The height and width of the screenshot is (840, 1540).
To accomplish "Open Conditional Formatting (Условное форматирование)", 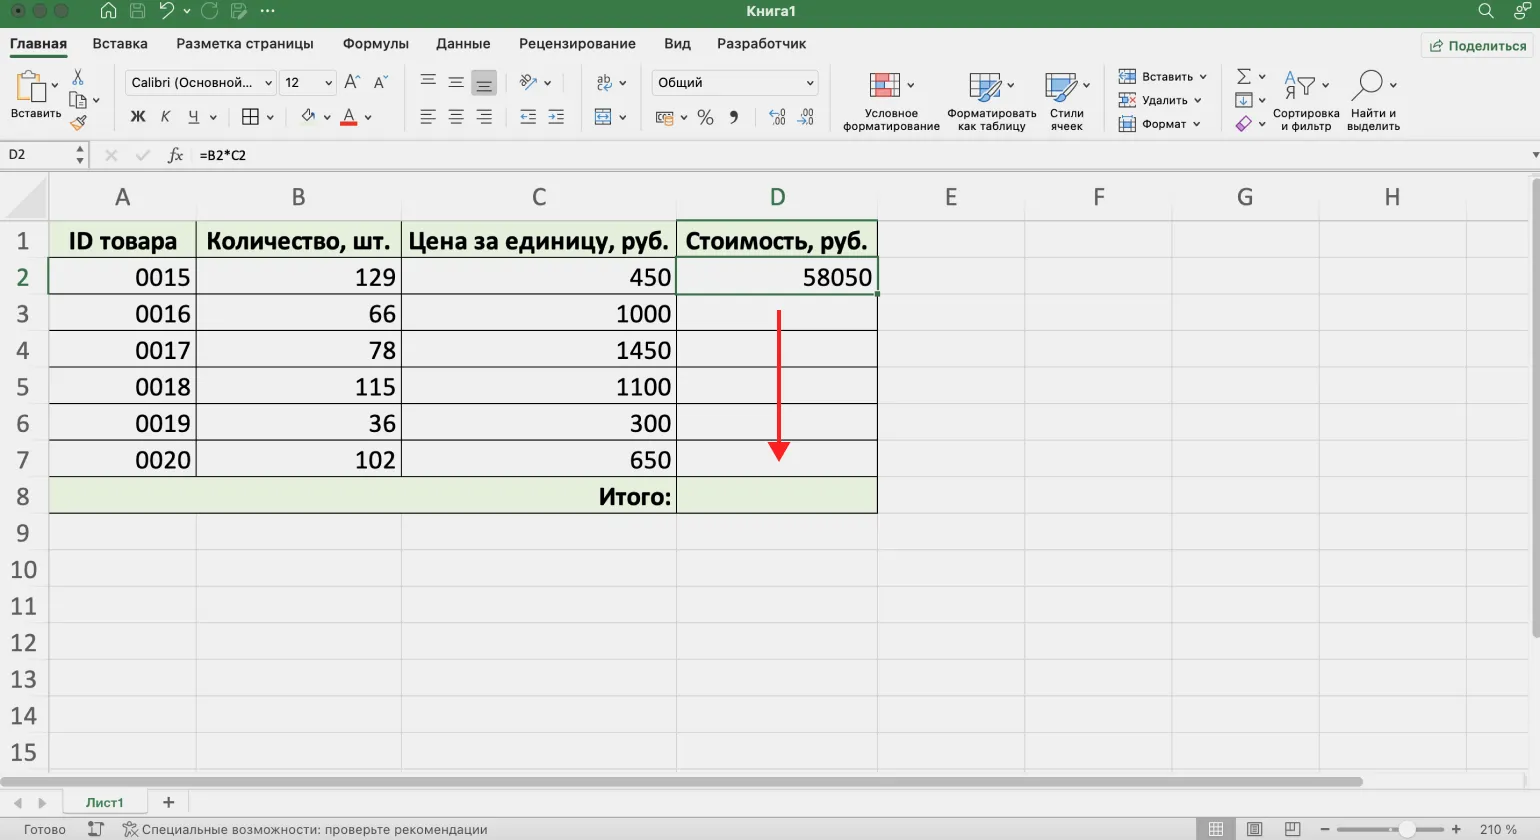I will pyautogui.click(x=890, y=101).
